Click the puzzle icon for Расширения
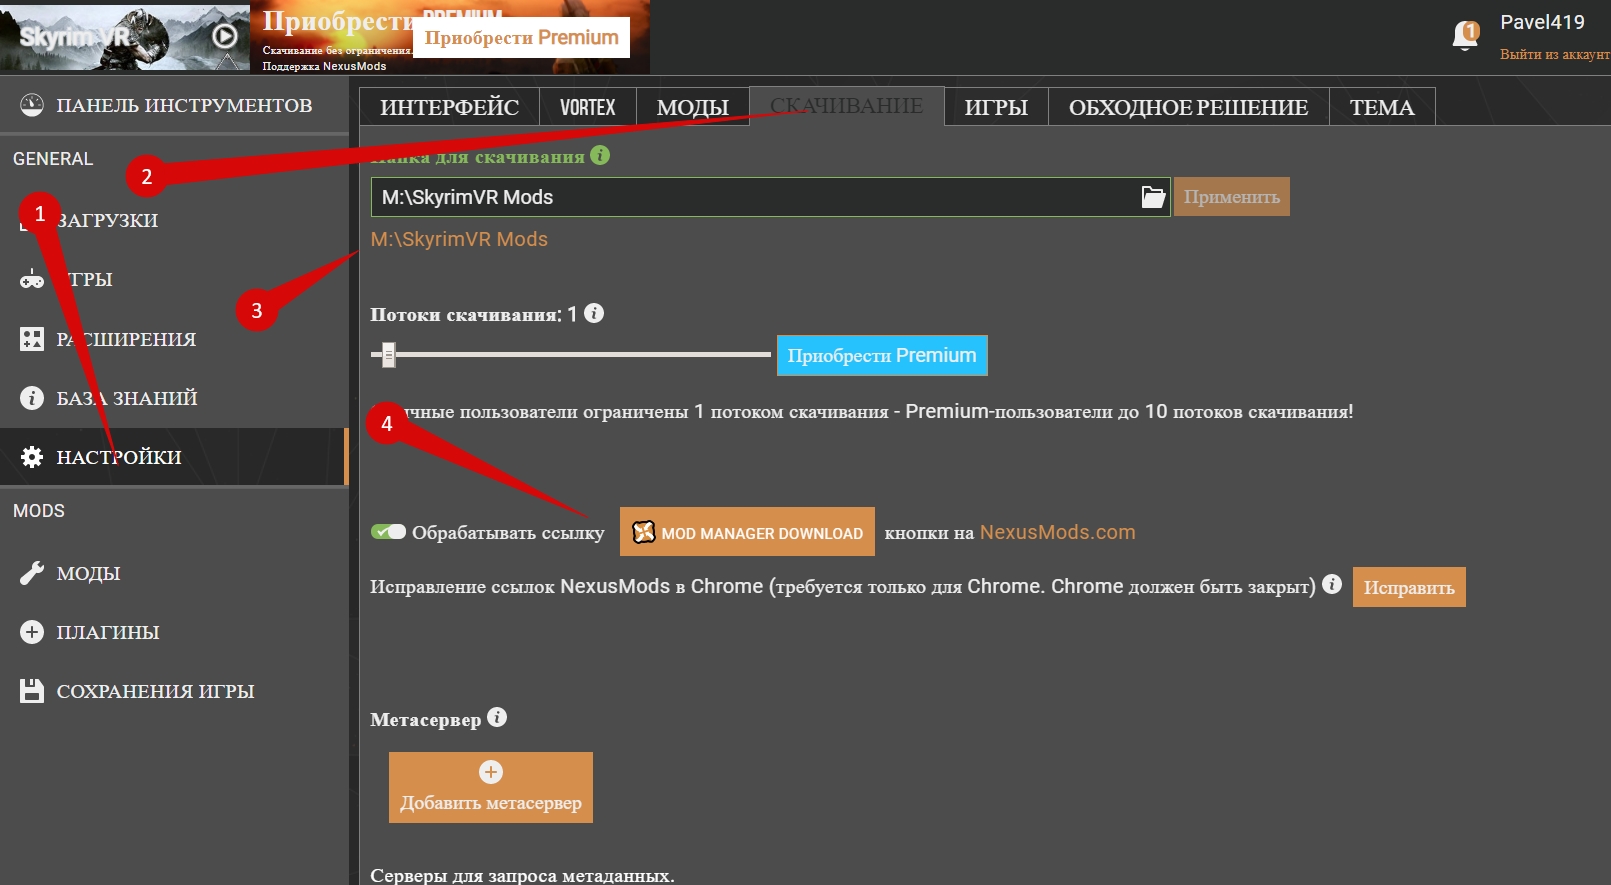Screen dimensions: 1611x885 click(32, 339)
